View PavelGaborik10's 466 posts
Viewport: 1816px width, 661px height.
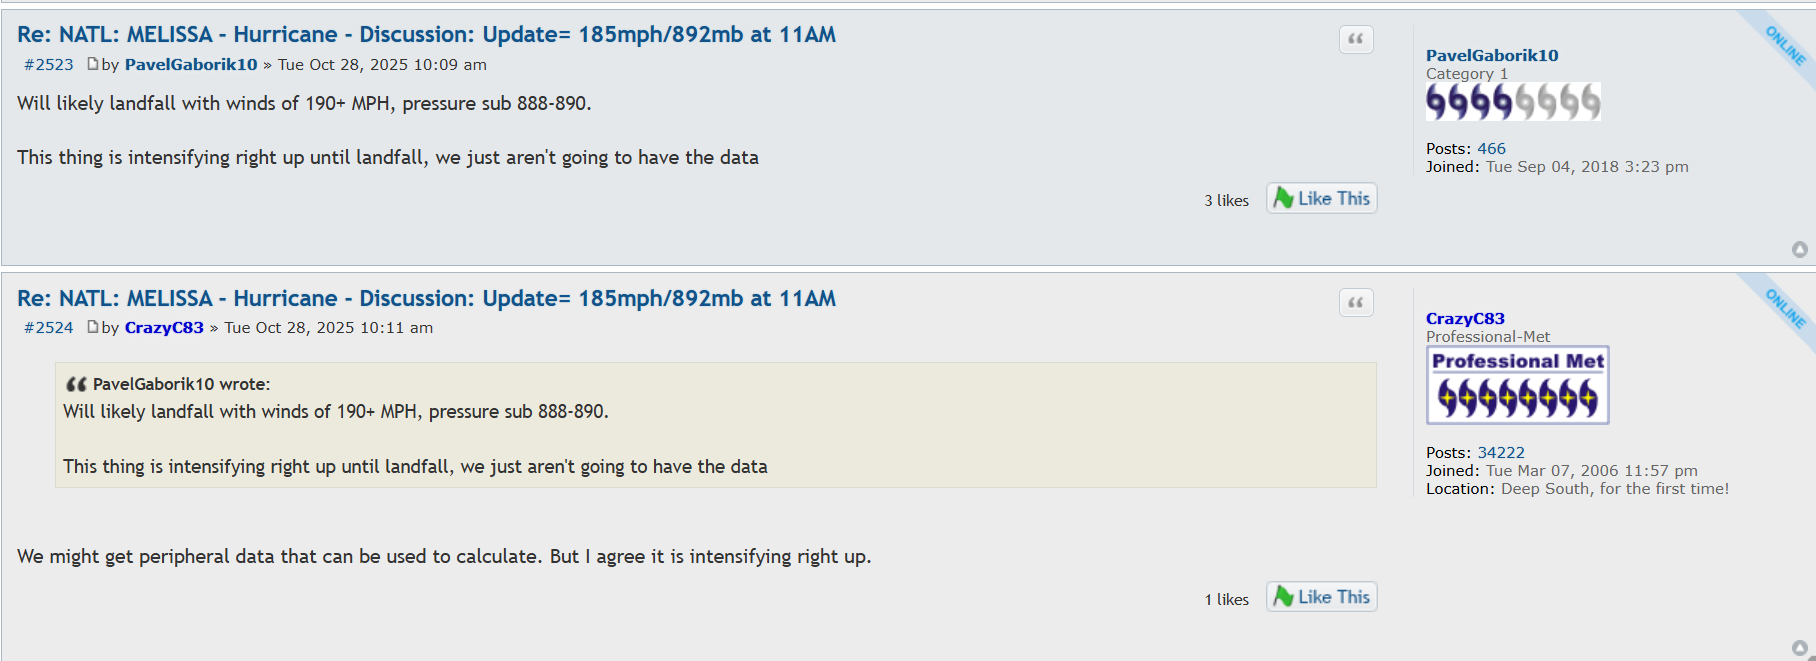click(x=1491, y=148)
